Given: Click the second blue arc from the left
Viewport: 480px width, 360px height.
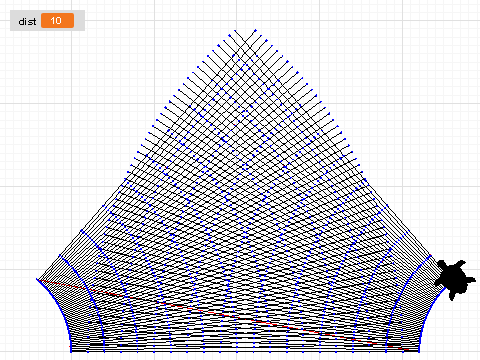Looking at the screenshot, I should pyautogui.click(x=87, y=297).
